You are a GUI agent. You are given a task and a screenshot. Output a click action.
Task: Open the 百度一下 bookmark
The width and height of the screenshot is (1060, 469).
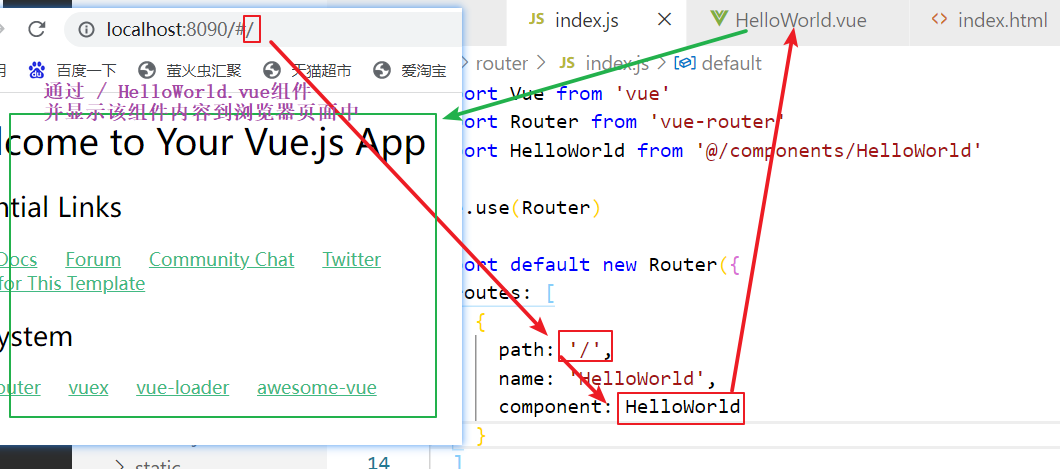pos(73,70)
